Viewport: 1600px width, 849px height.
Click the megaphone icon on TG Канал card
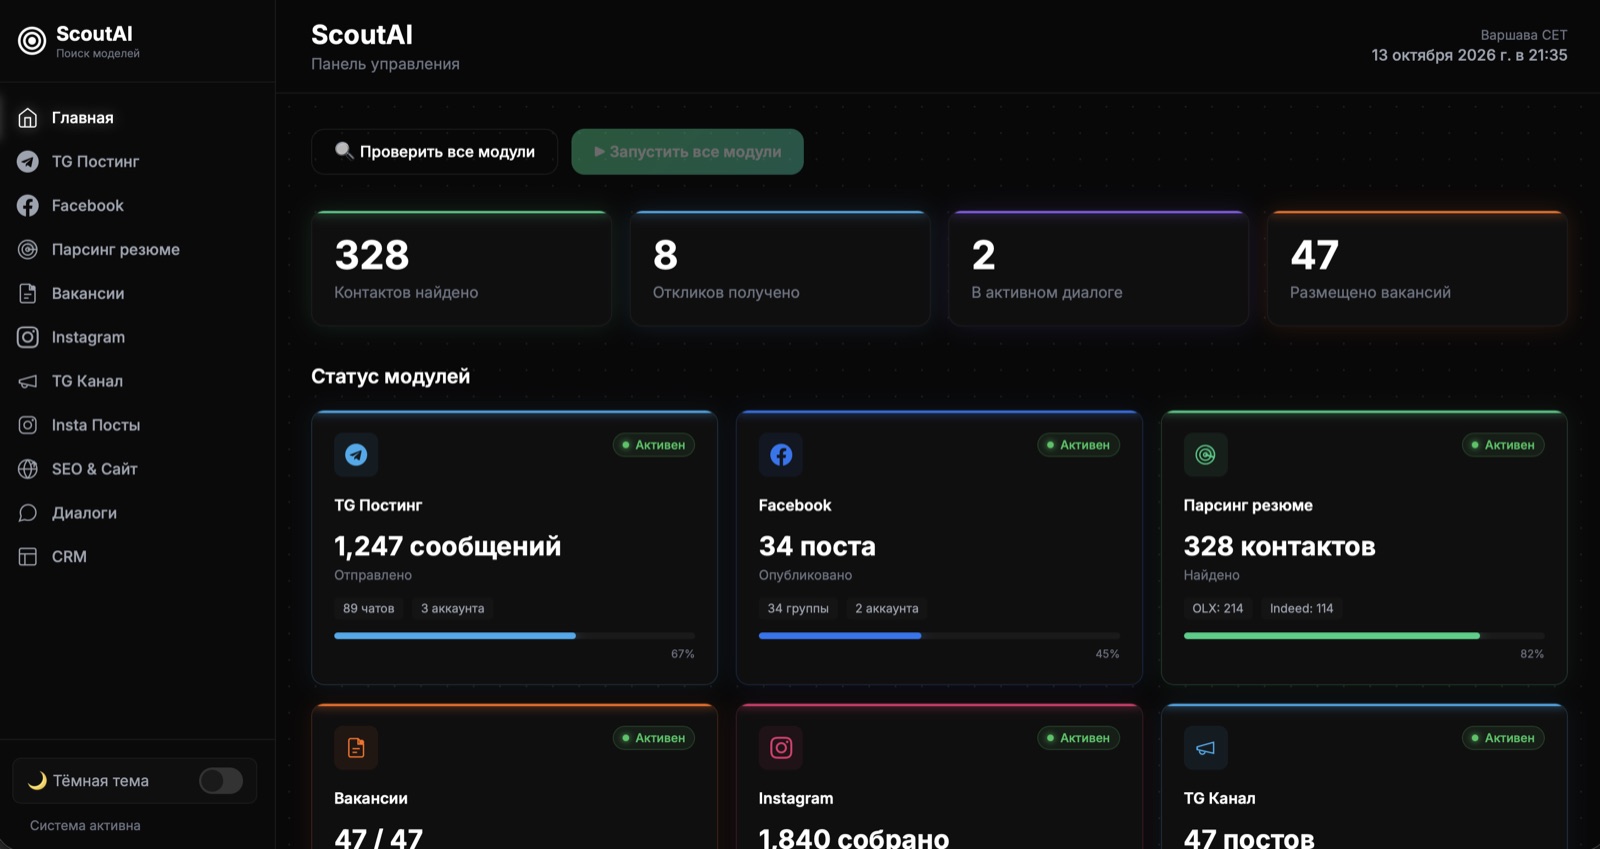point(1206,748)
